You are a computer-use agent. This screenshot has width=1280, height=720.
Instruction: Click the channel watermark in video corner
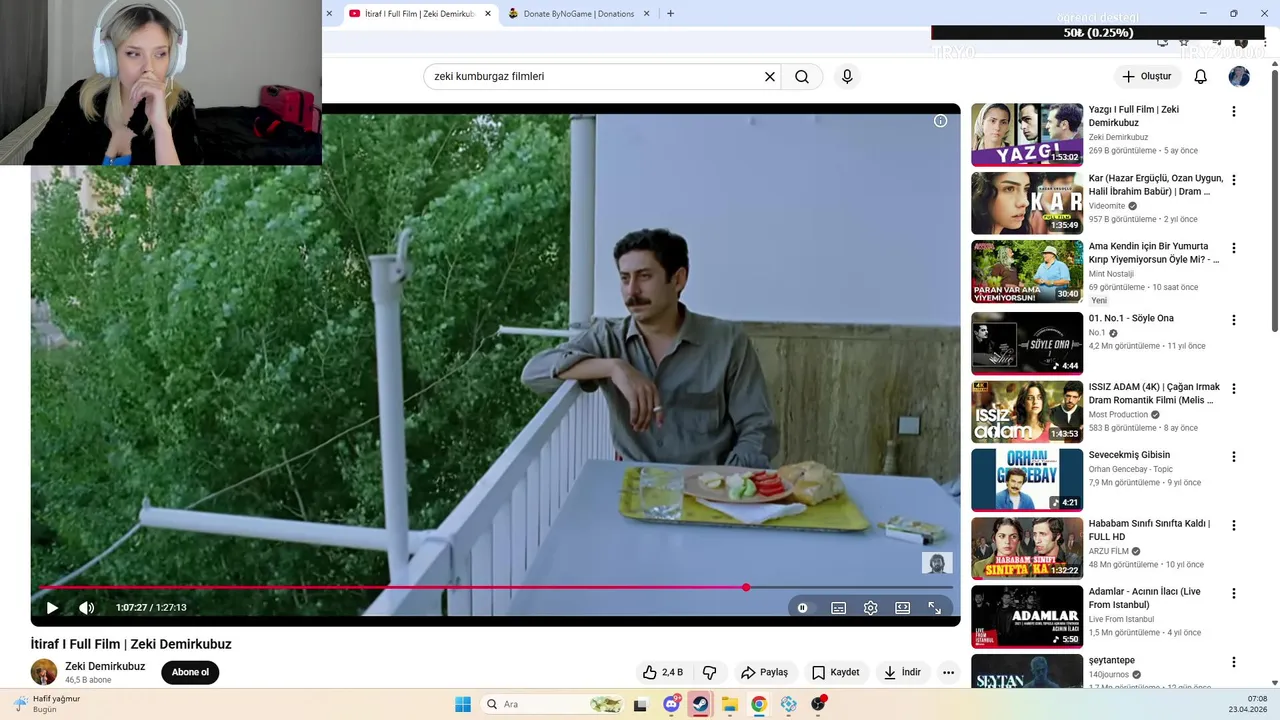tap(937, 563)
